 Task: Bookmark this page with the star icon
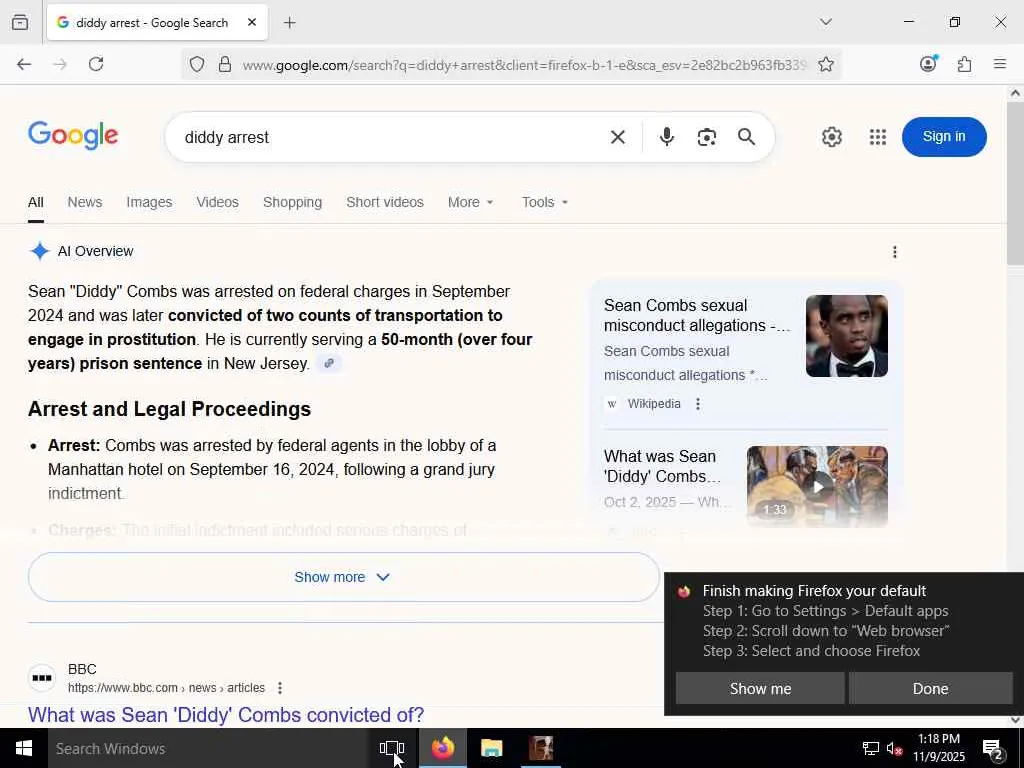tap(825, 64)
